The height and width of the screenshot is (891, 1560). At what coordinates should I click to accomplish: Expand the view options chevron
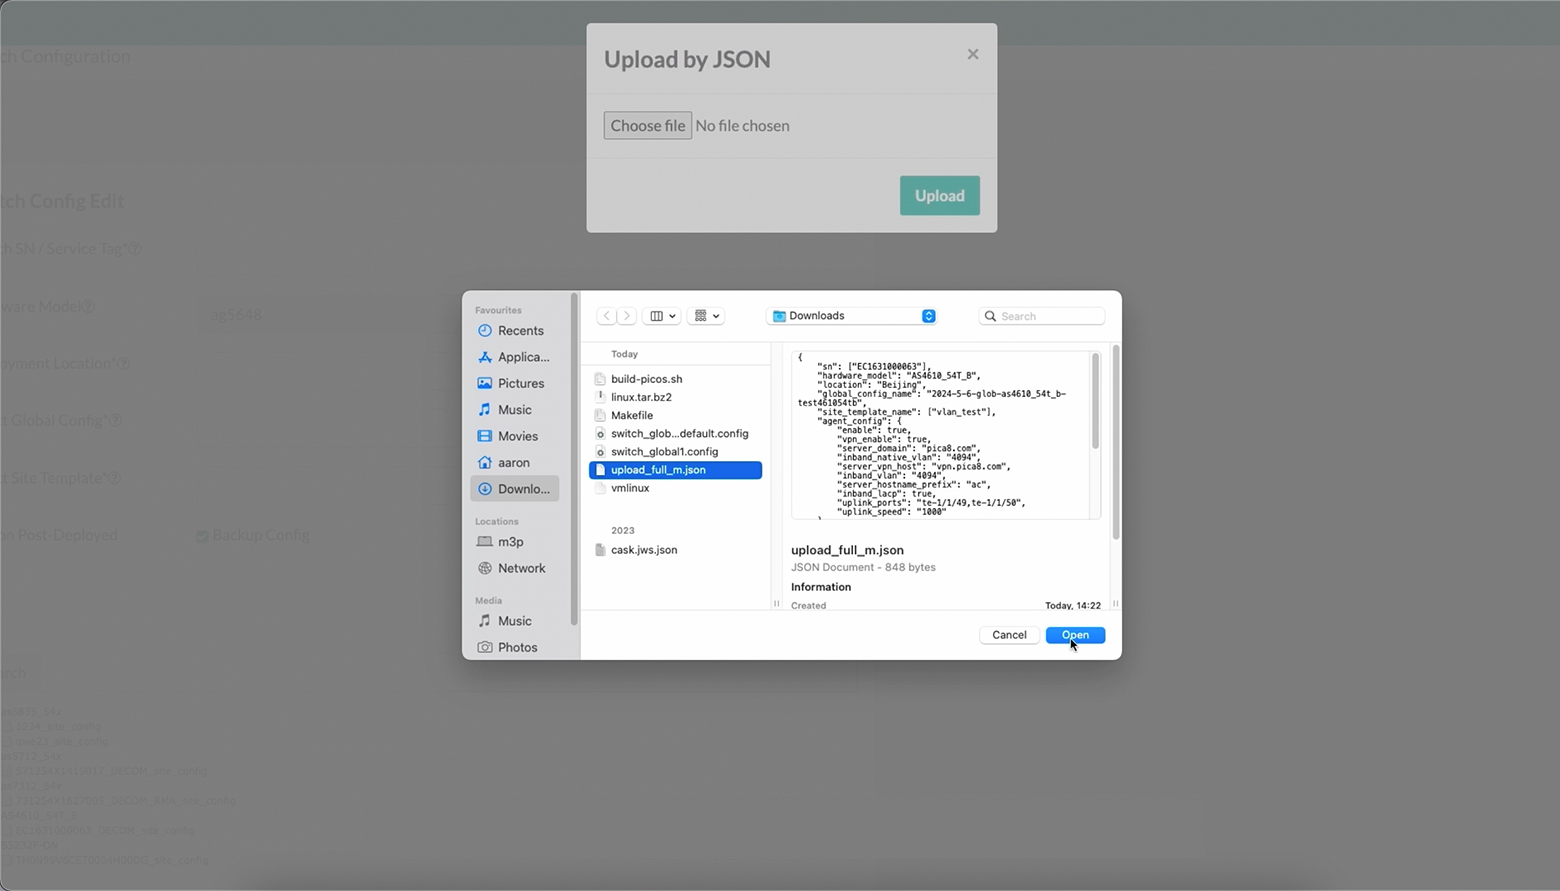(x=671, y=315)
